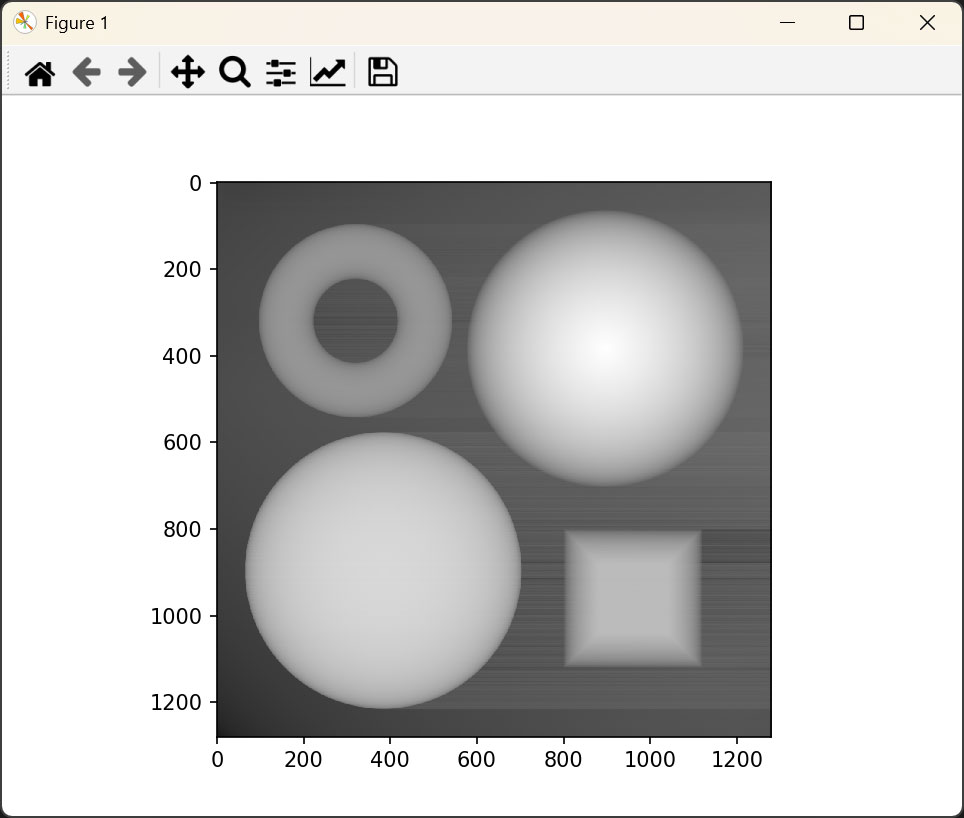Click the toolbar grip handle left of Home
This screenshot has width=964, height=818.
click(x=9, y=73)
